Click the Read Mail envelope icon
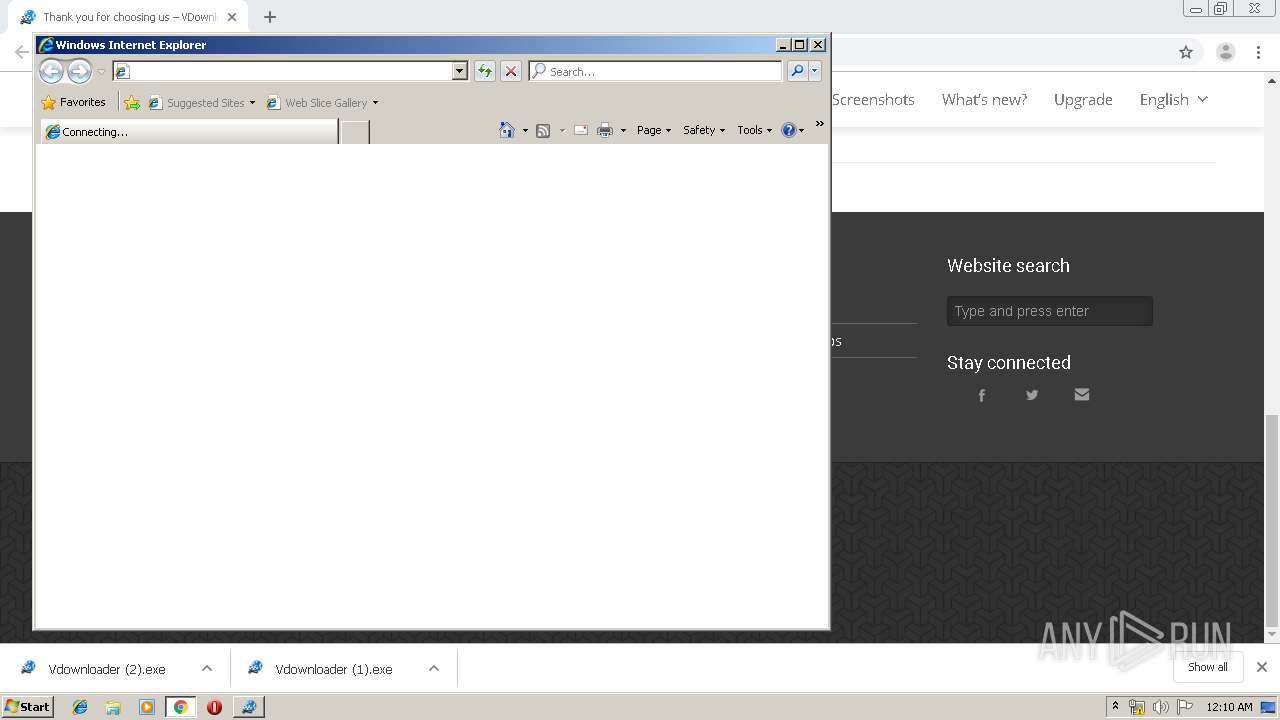The image size is (1280, 720). tap(581, 130)
